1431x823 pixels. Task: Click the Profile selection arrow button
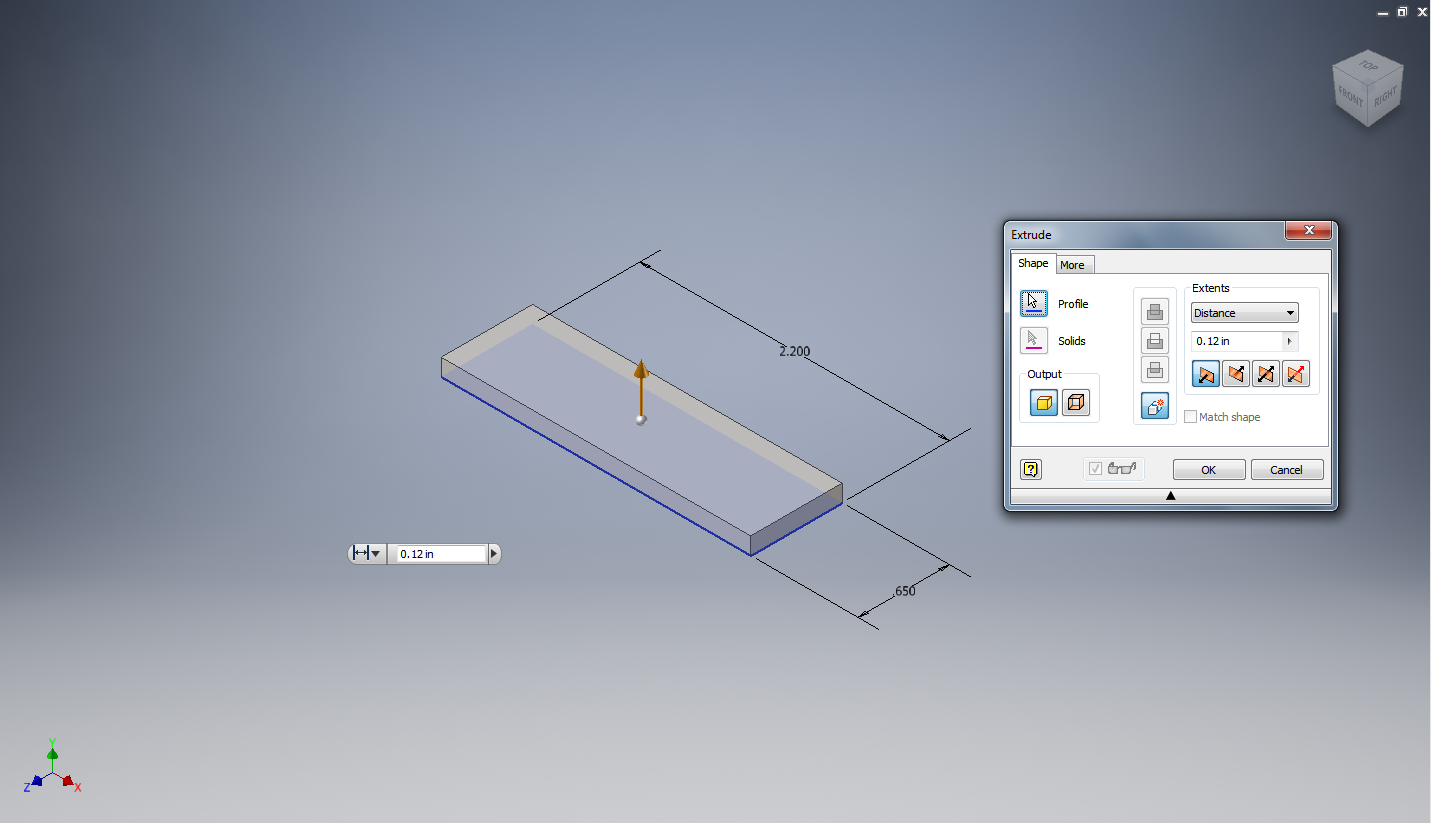click(x=1034, y=303)
